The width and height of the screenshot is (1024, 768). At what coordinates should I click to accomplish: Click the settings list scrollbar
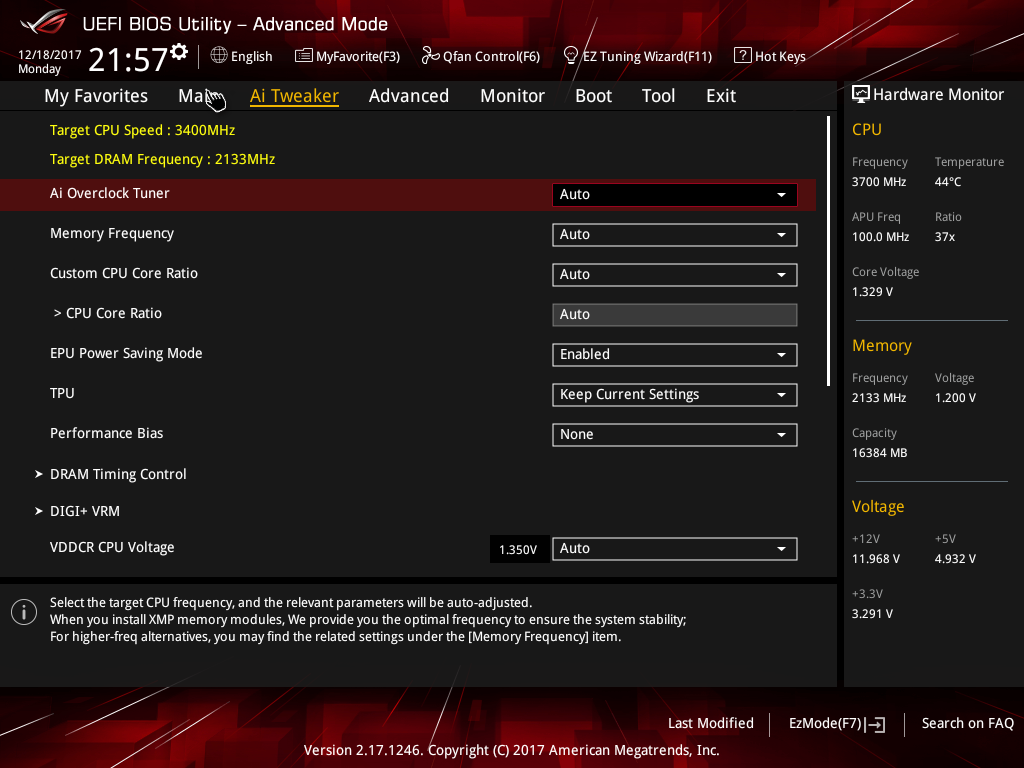(828, 251)
